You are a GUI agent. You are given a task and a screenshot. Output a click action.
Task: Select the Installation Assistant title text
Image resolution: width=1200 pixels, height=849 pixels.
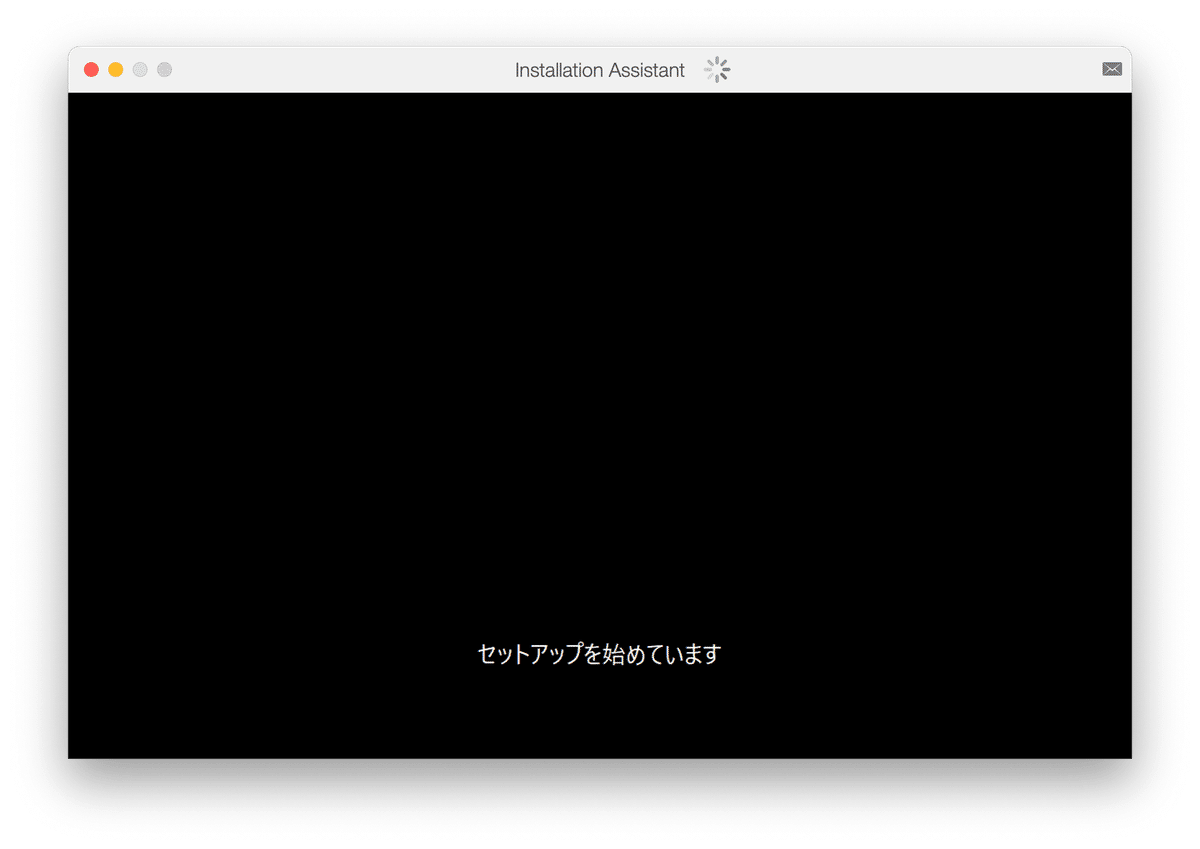coord(598,70)
